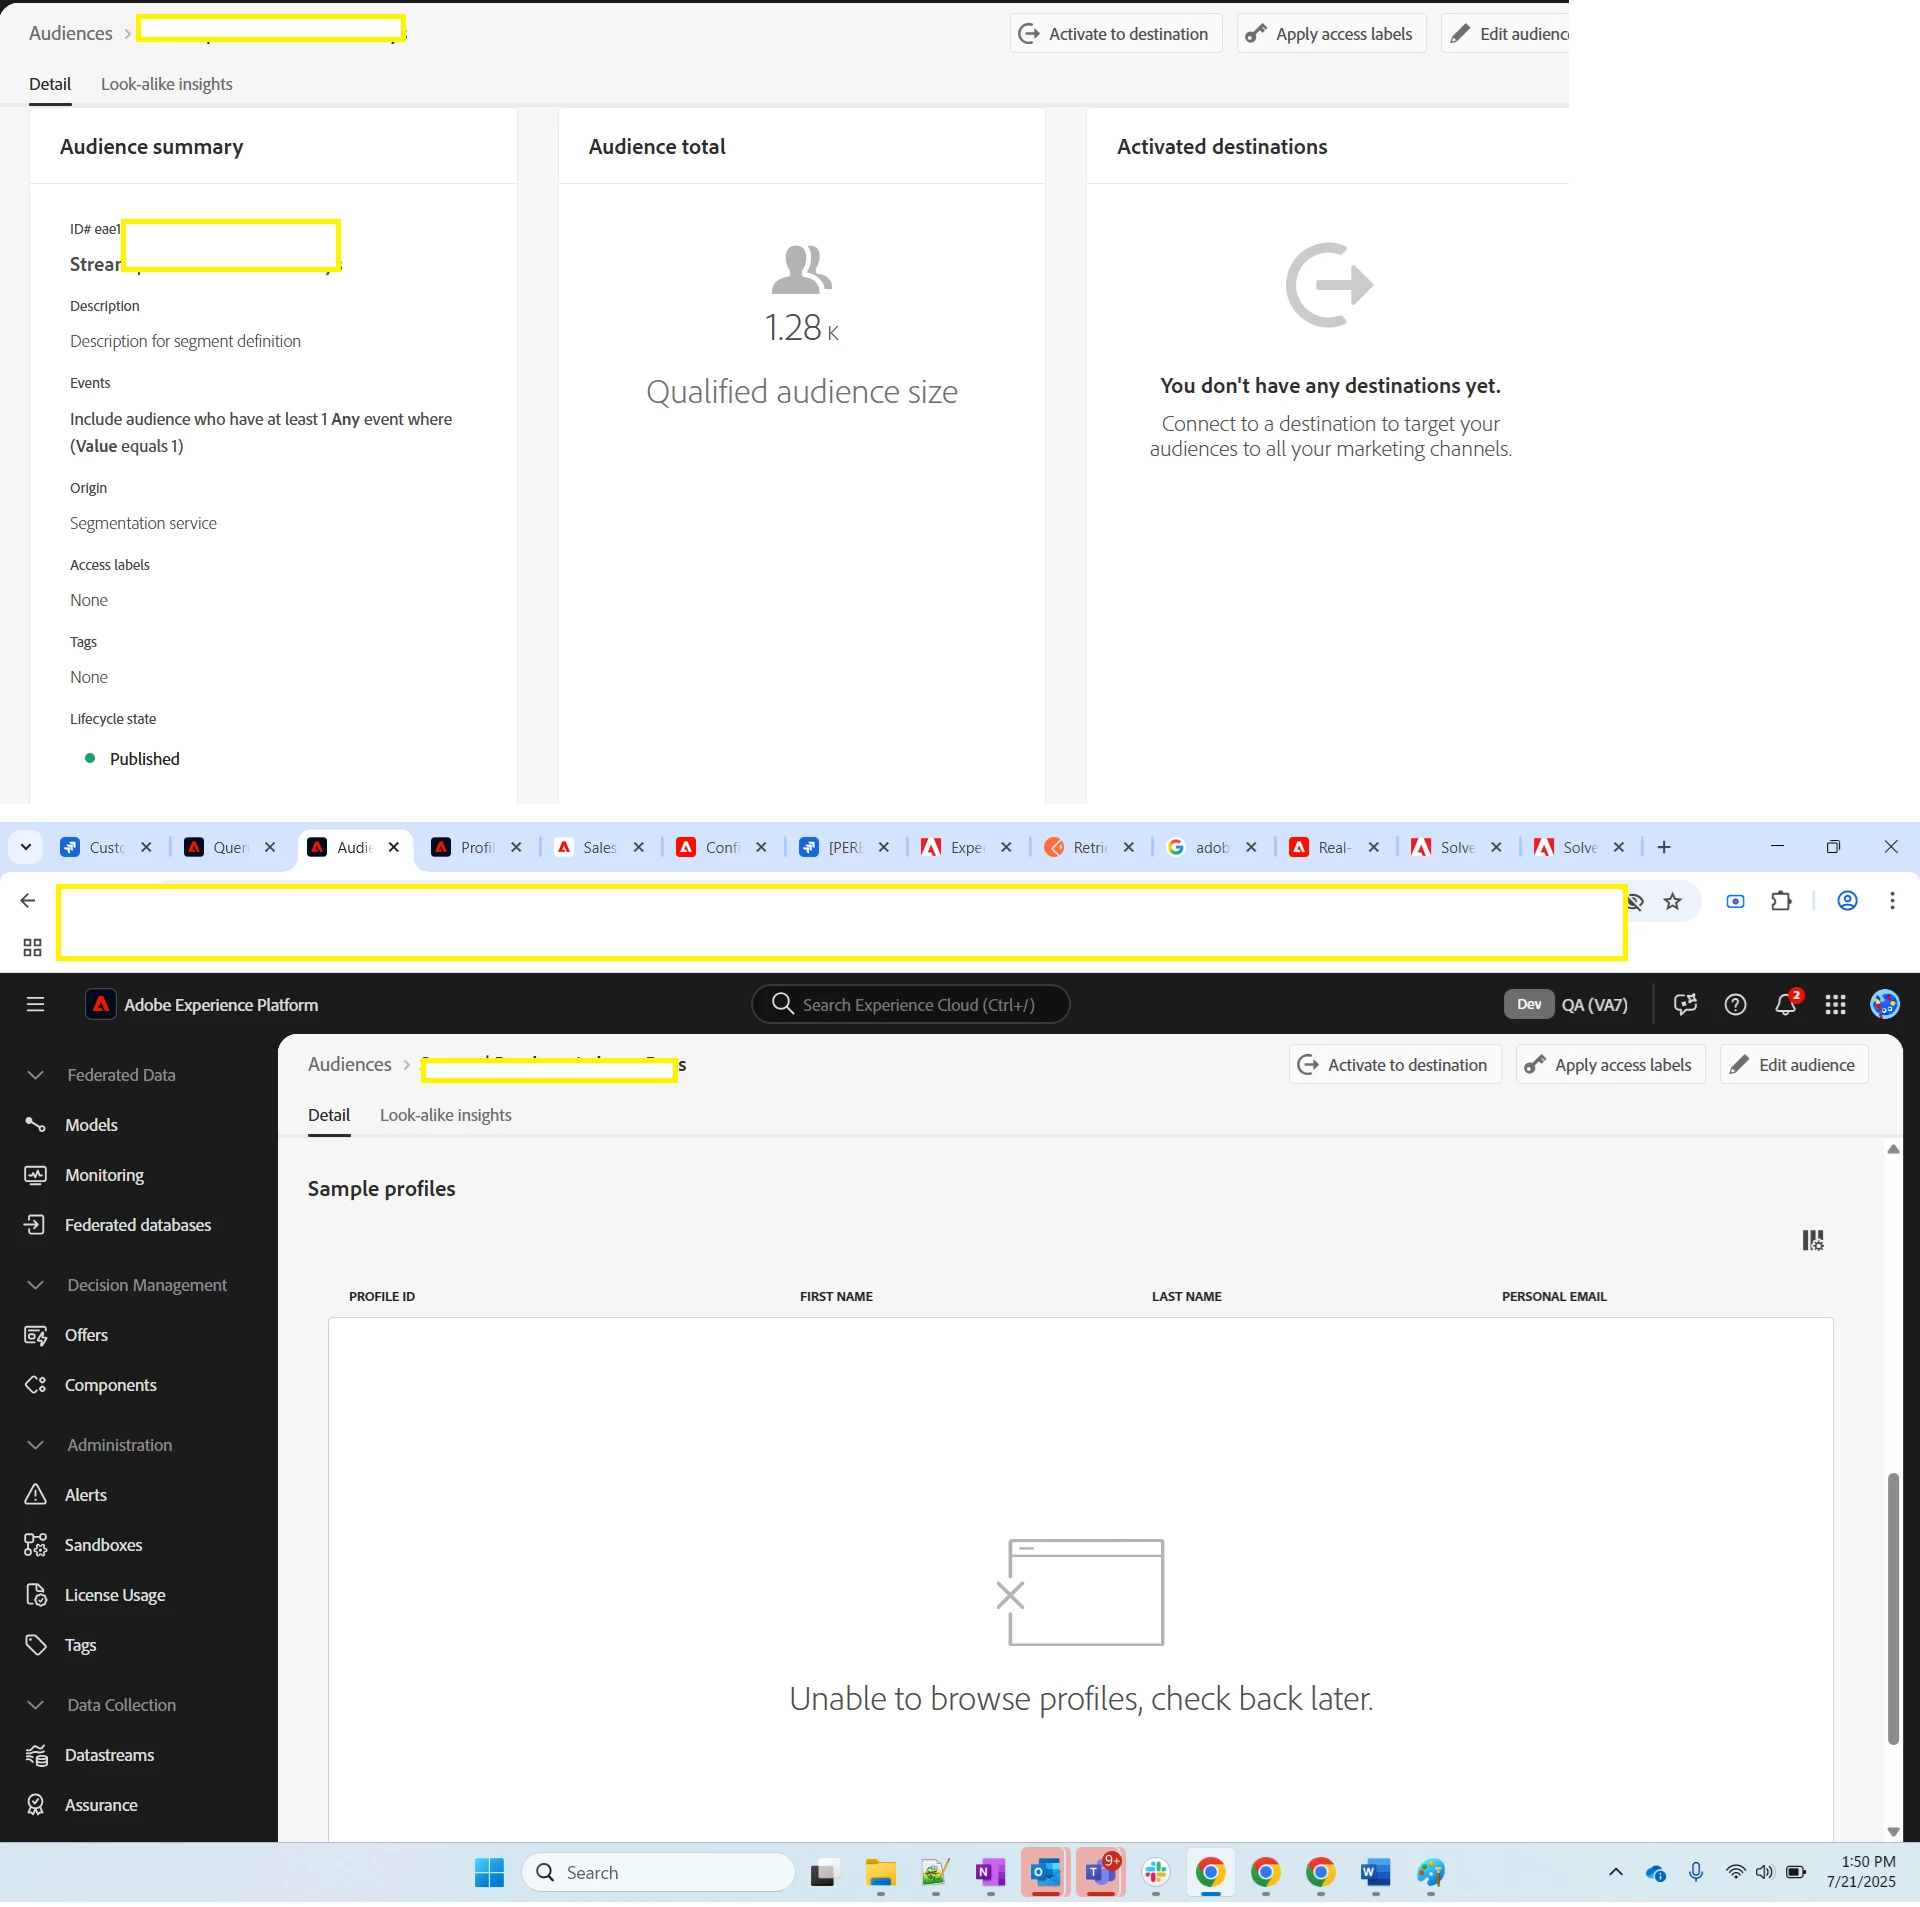Click the feedback chat bubble icon
1920x1907 pixels.
point(1685,1004)
